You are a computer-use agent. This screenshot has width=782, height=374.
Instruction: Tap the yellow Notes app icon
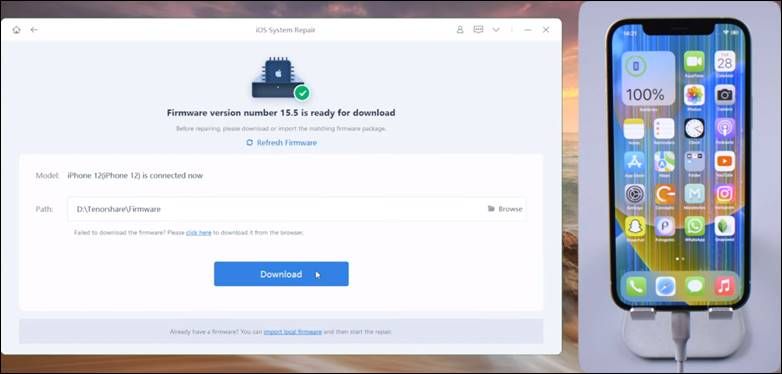coord(634,129)
